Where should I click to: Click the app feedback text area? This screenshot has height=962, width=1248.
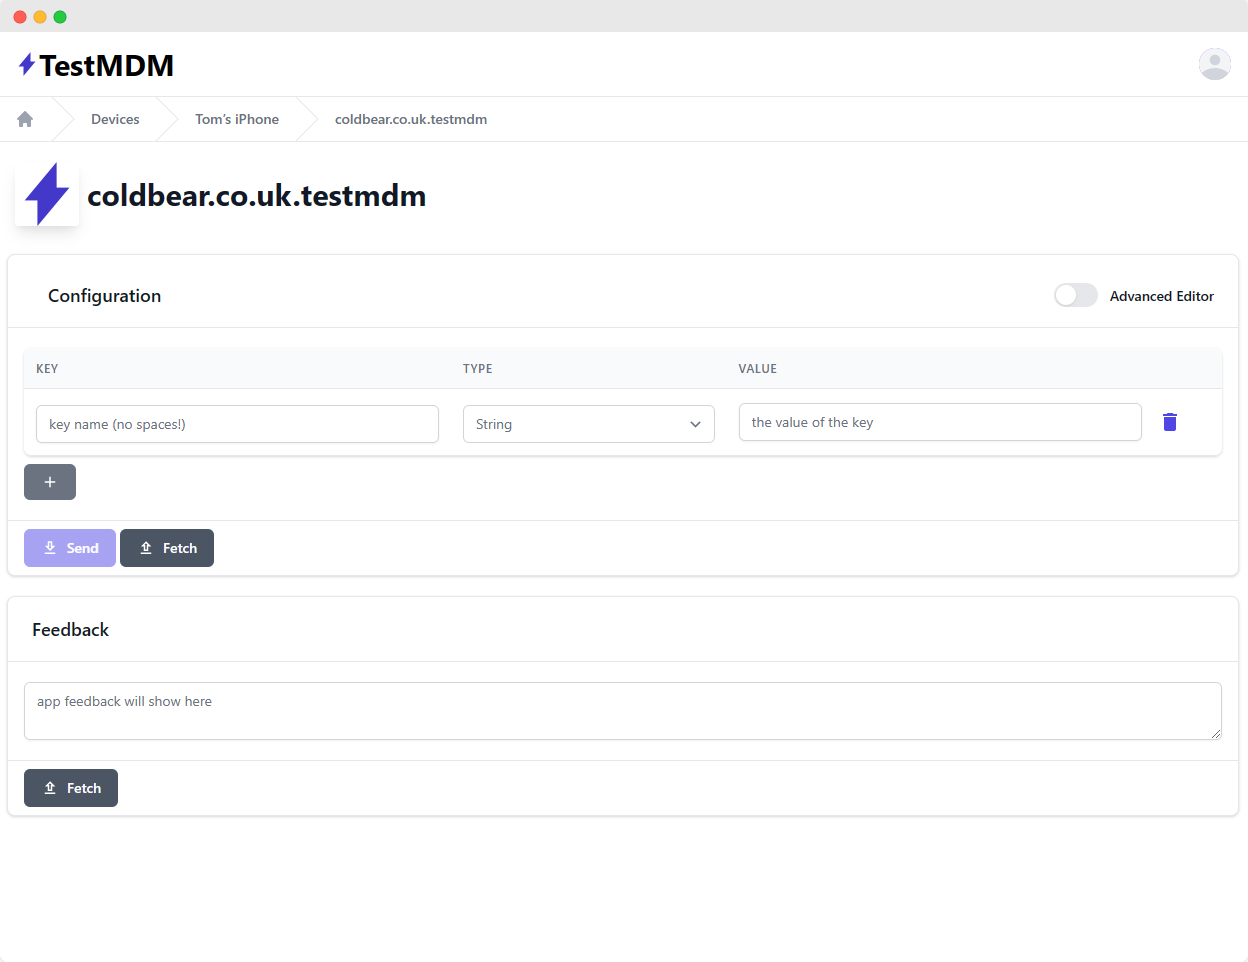tap(623, 710)
